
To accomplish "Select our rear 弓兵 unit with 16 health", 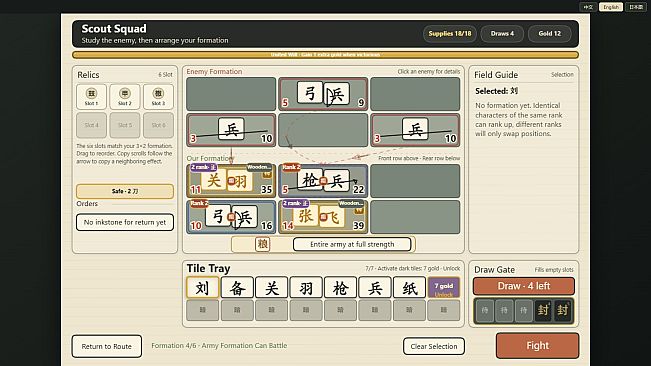I will [x=231, y=217].
